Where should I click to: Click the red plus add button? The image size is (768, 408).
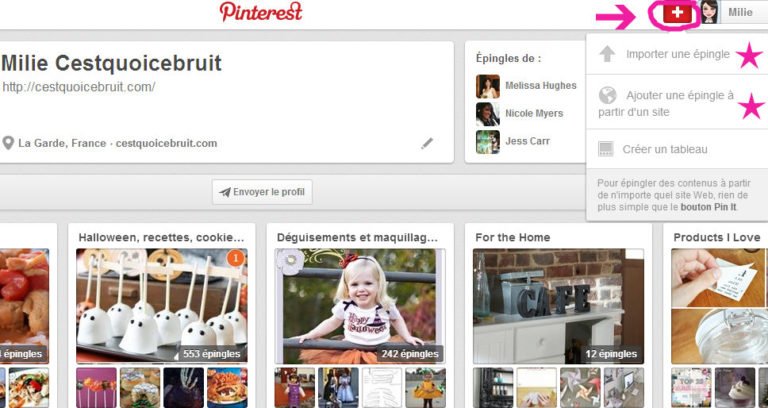[x=677, y=13]
